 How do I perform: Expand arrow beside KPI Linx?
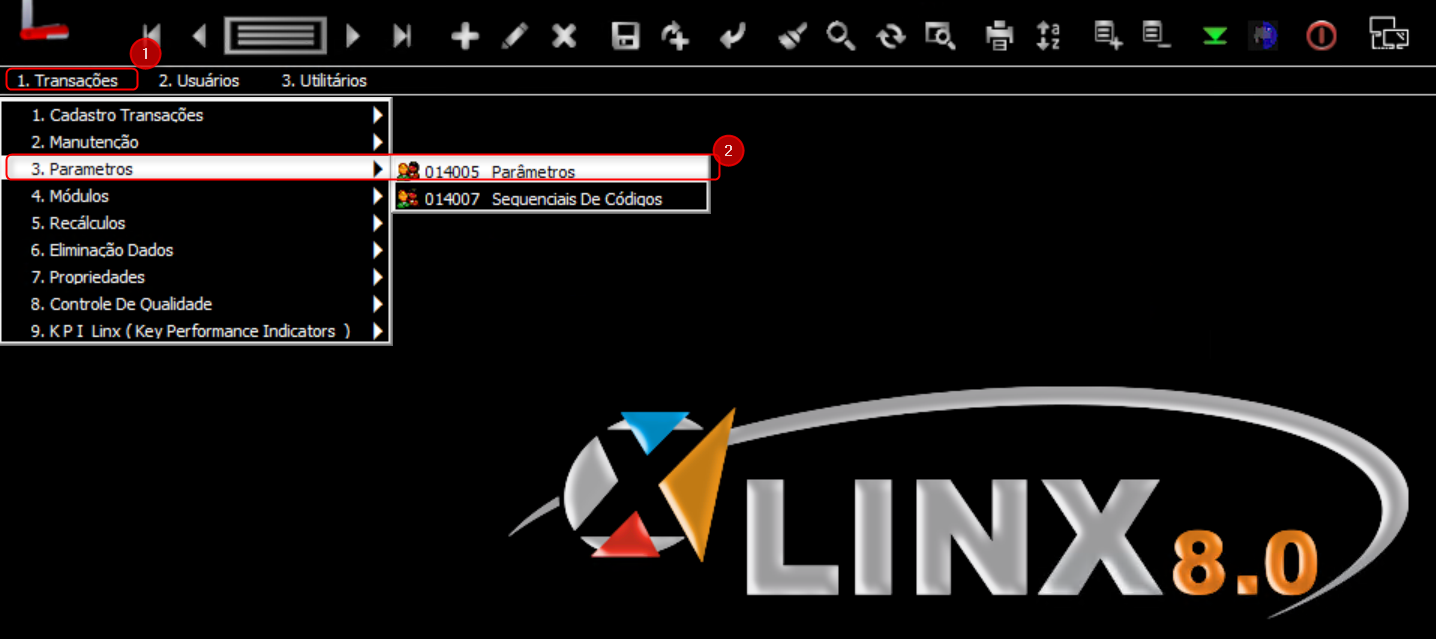[378, 331]
